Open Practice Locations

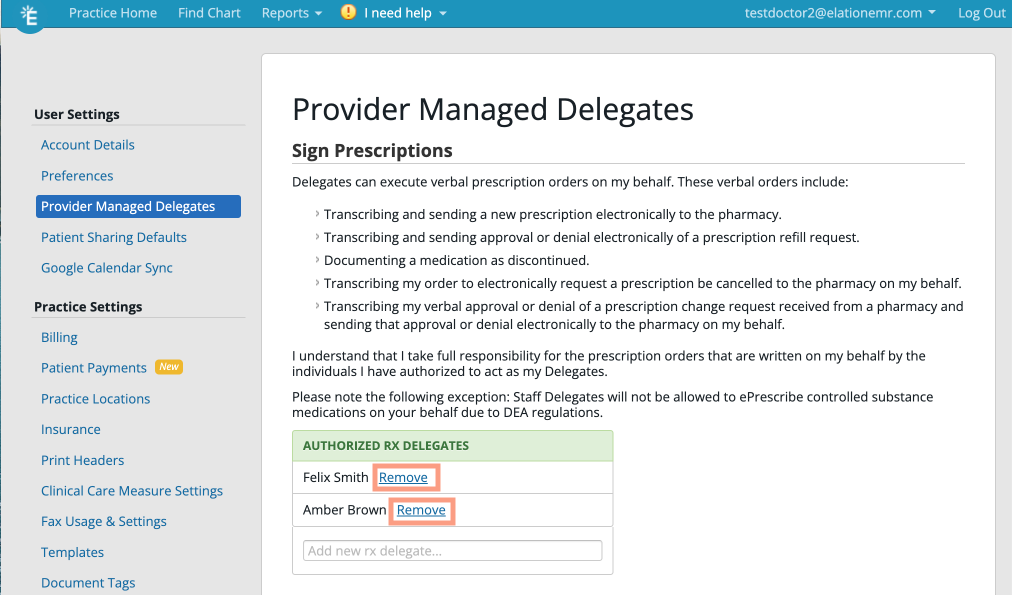pos(95,398)
